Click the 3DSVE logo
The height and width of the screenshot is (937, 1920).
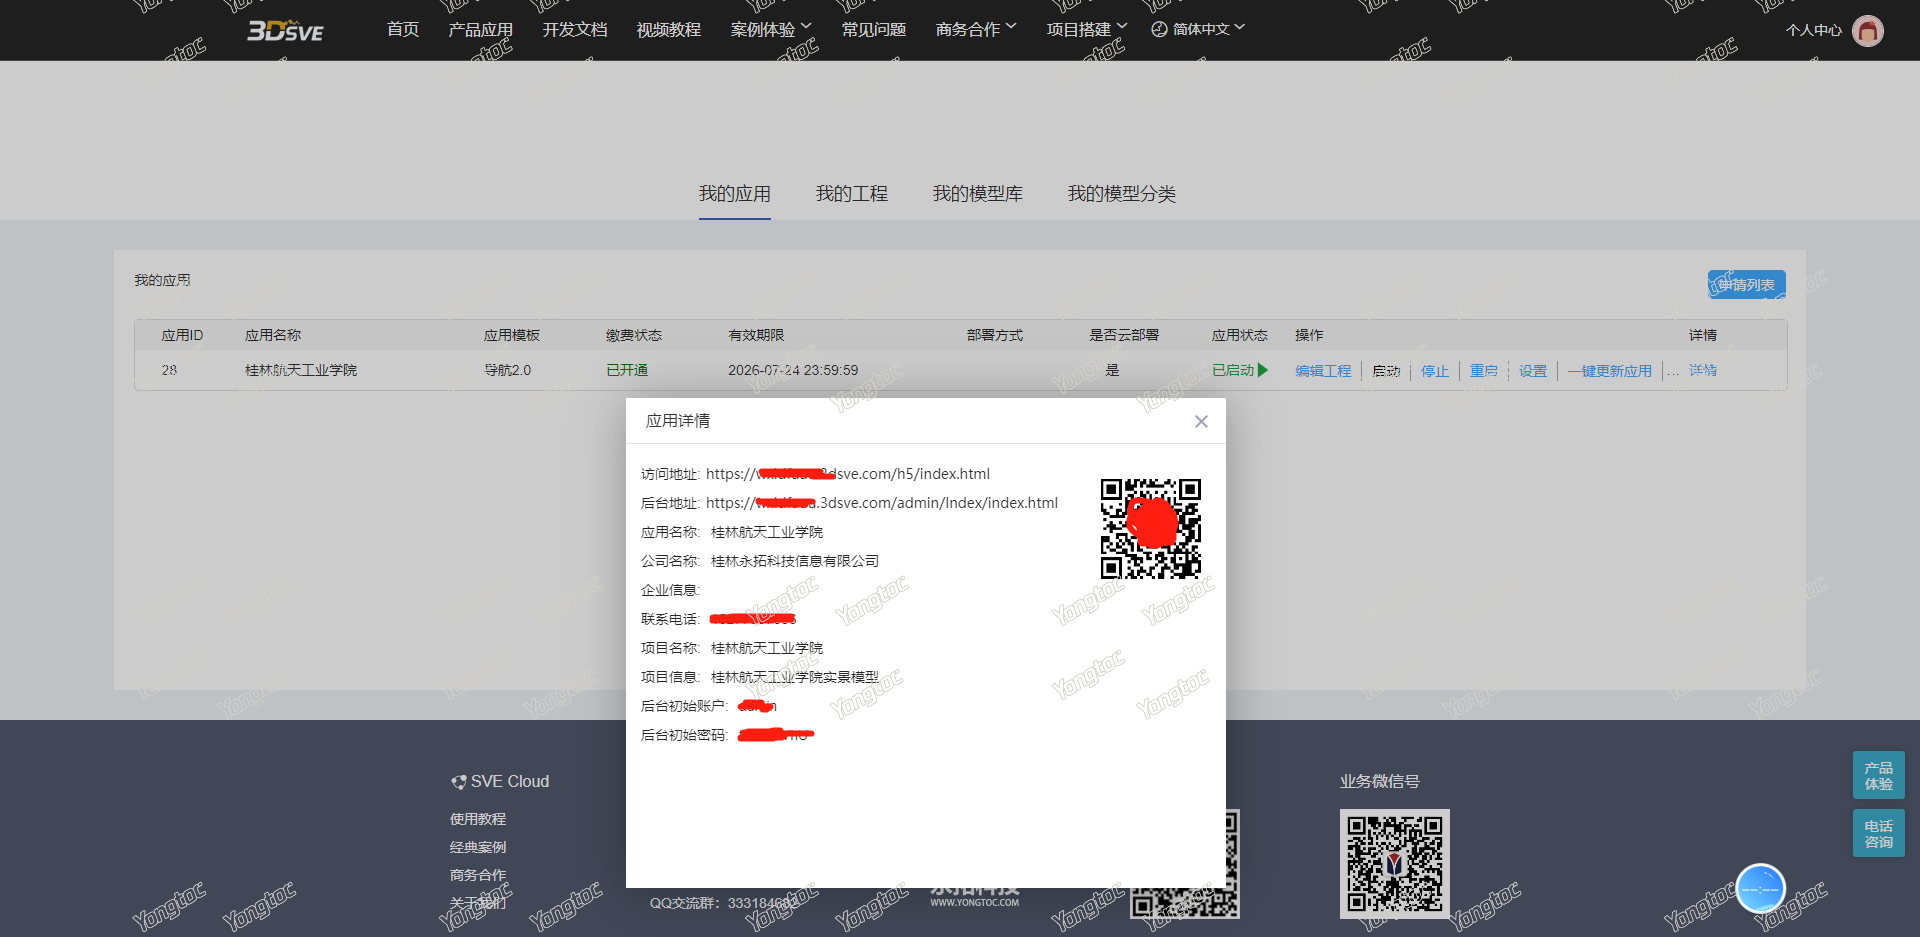tap(285, 31)
